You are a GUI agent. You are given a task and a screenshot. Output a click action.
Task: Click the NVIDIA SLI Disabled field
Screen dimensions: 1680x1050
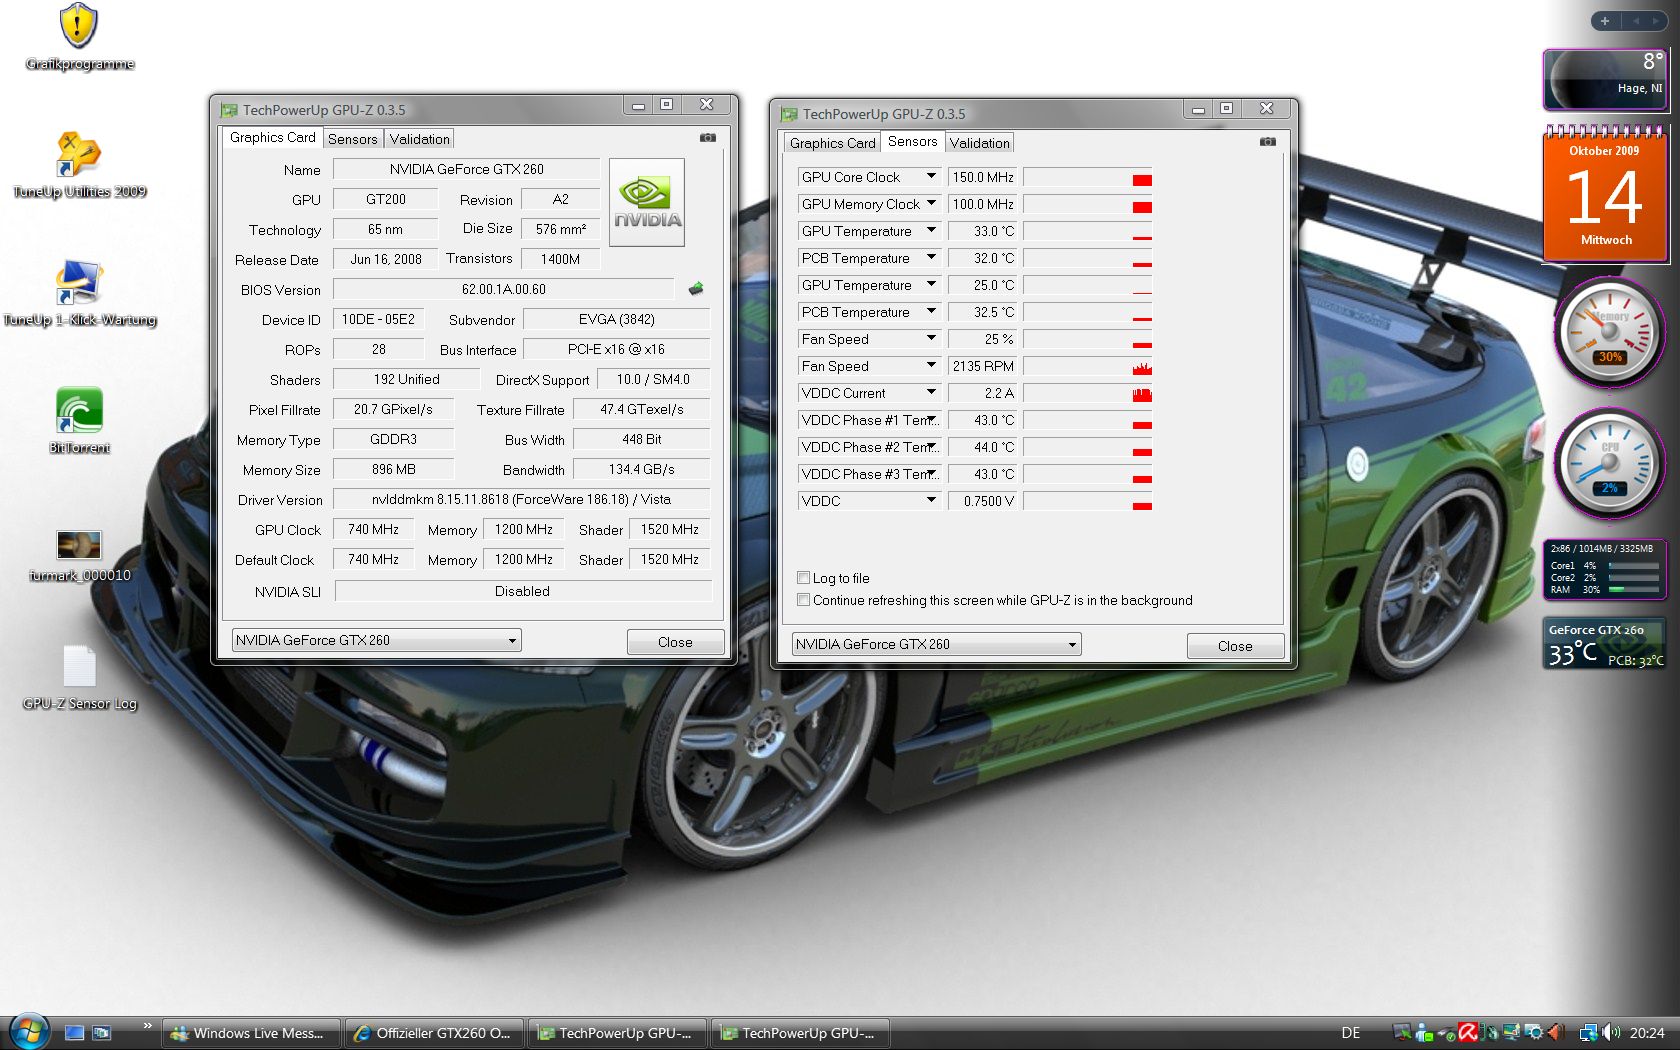point(522,591)
